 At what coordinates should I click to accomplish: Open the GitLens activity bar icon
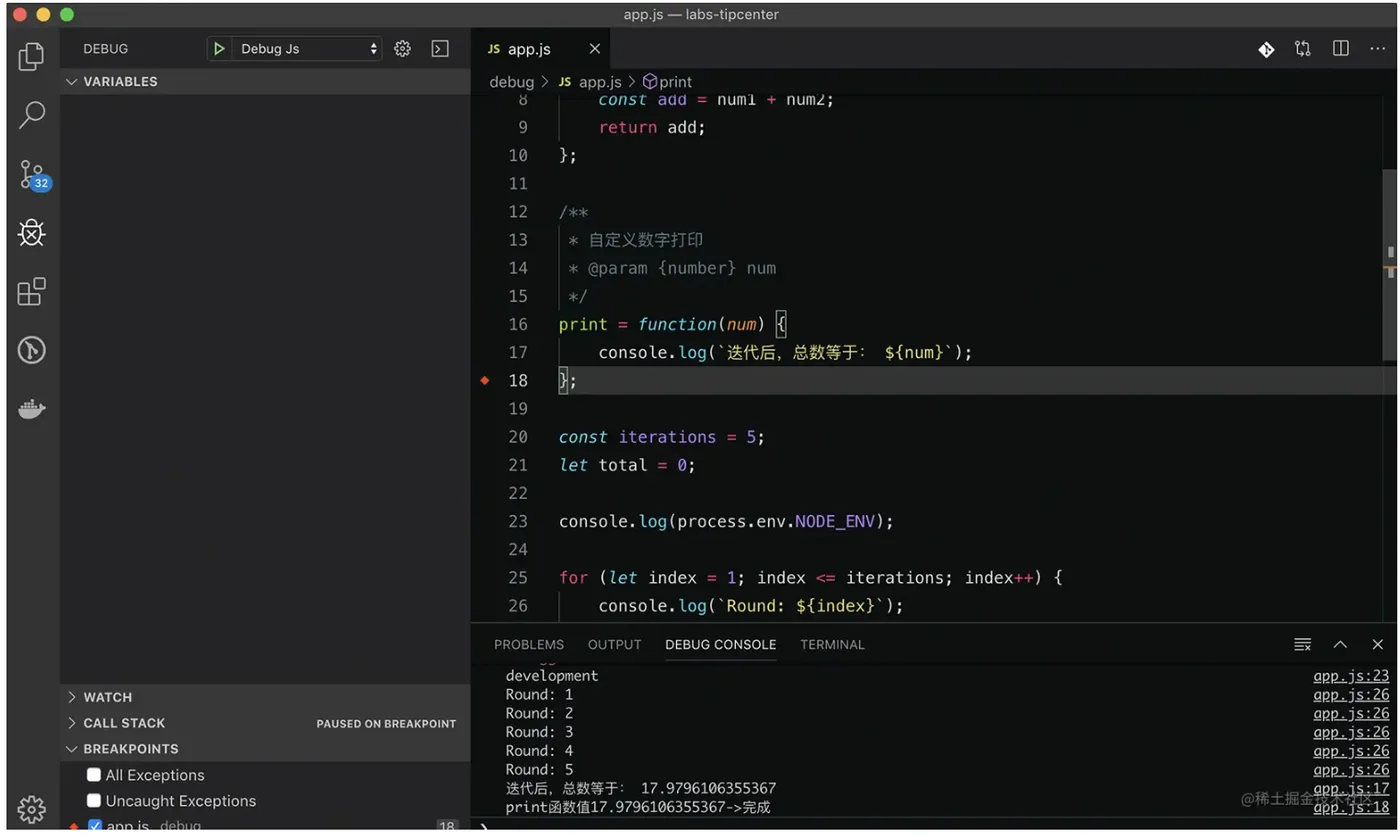pos(32,351)
